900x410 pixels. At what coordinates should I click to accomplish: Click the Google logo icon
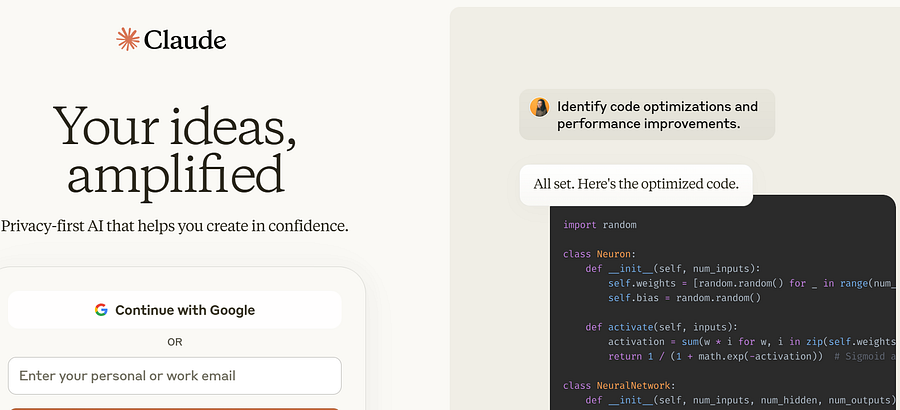(x=101, y=310)
